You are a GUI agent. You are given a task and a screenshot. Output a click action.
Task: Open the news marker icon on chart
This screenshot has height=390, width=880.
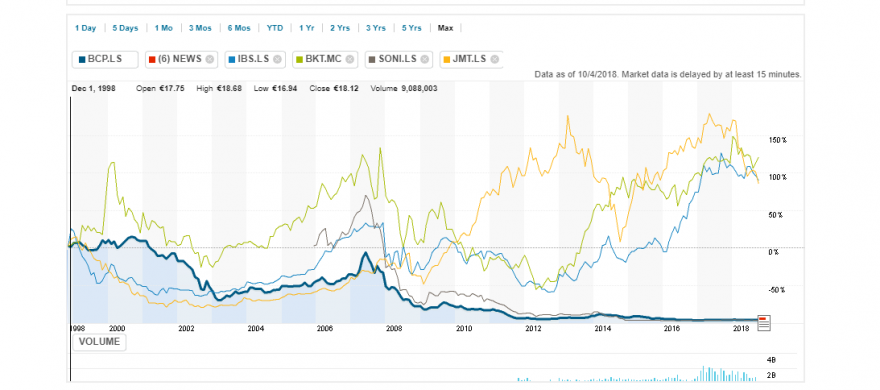[x=764, y=323]
